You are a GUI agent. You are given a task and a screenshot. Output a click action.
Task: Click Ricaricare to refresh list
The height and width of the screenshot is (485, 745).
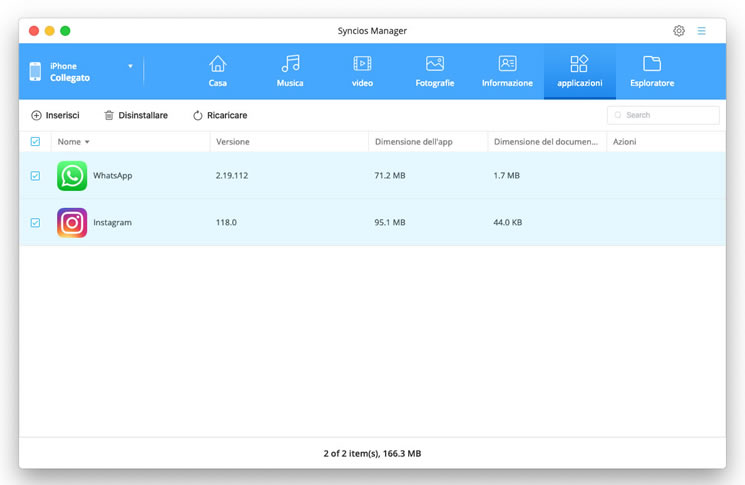pyautogui.click(x=220, y=115)
